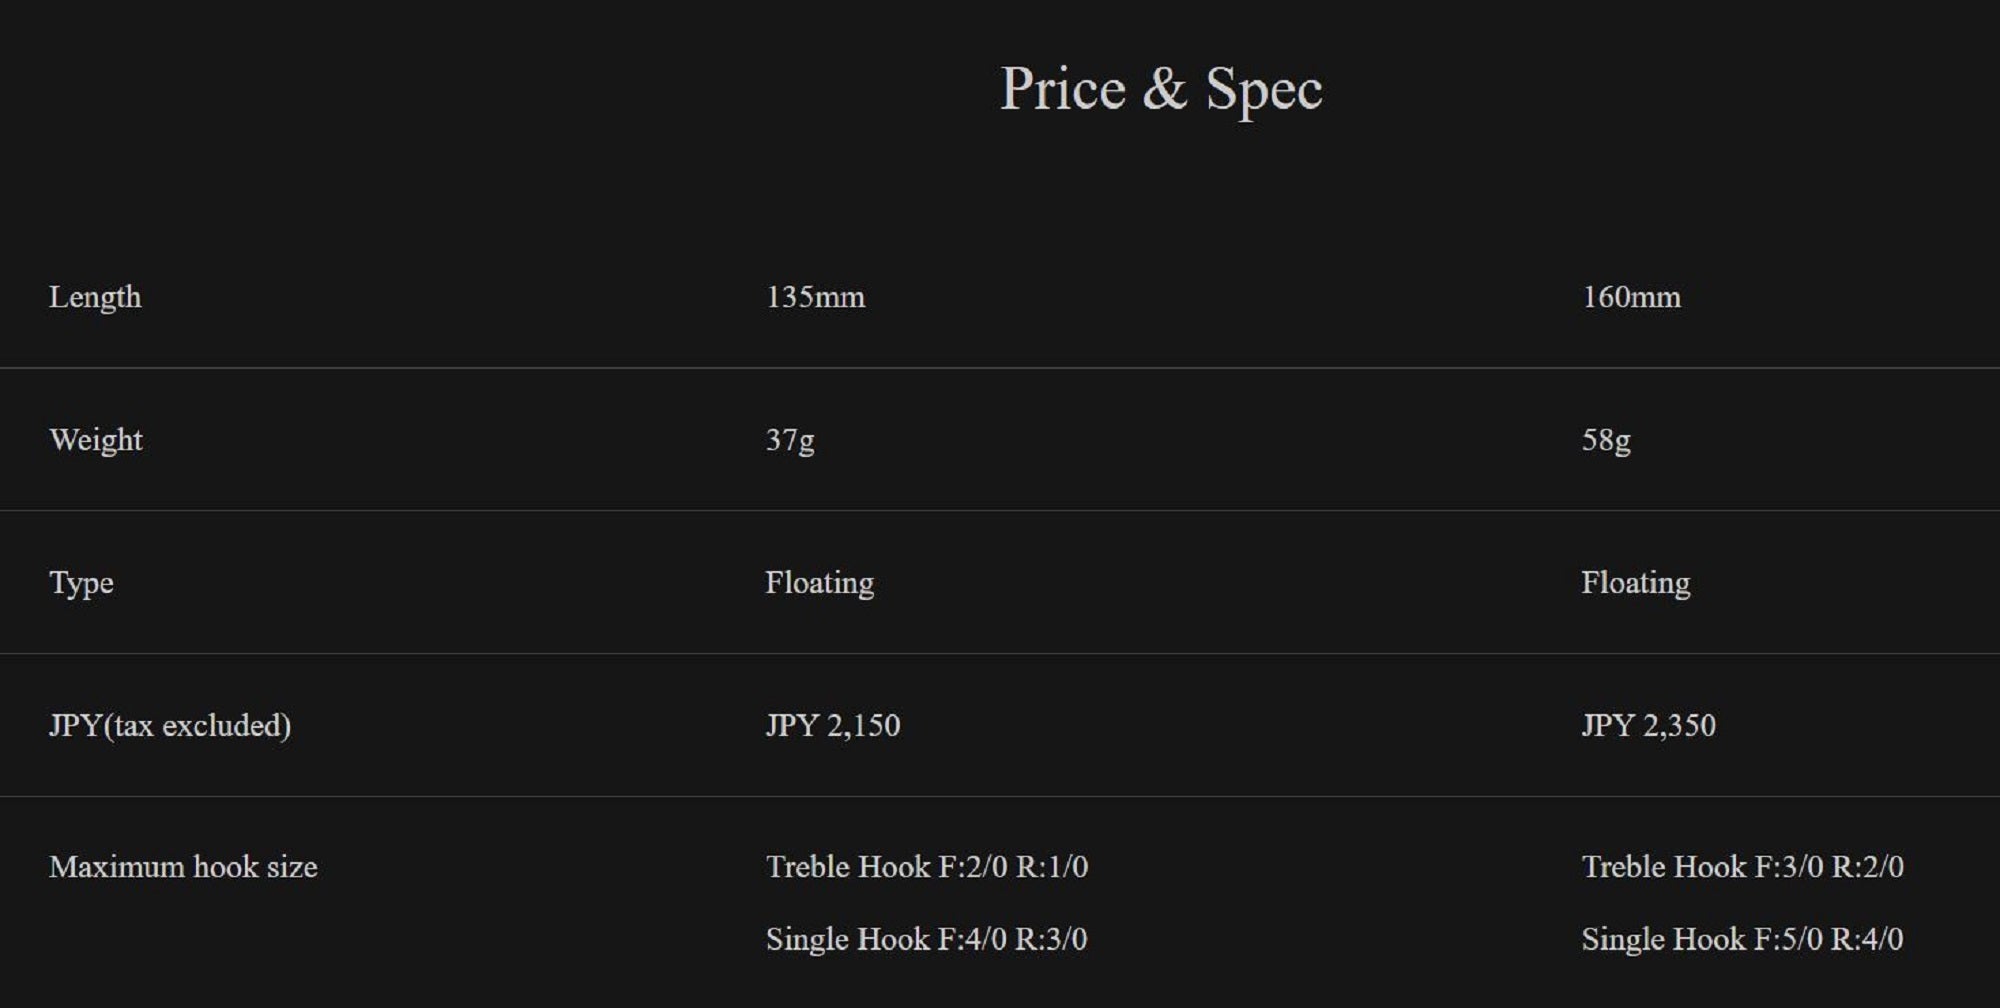This screenshot has width=2000, height=1008.
Task: Select the 37g weight value
Action: 790,440
